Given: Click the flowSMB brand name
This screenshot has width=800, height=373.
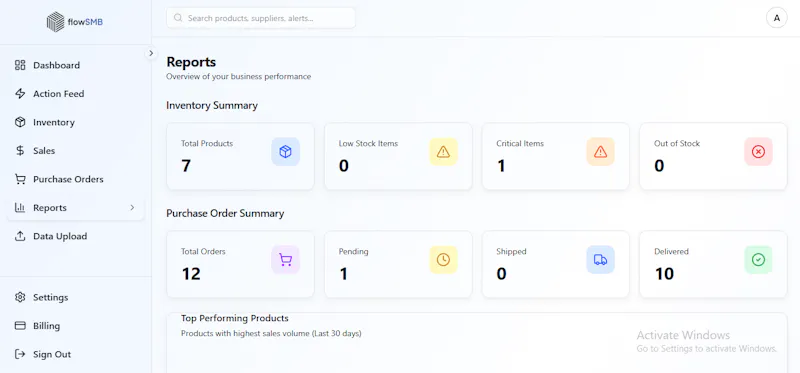Looking at the screenshot, I should (85, 22).
